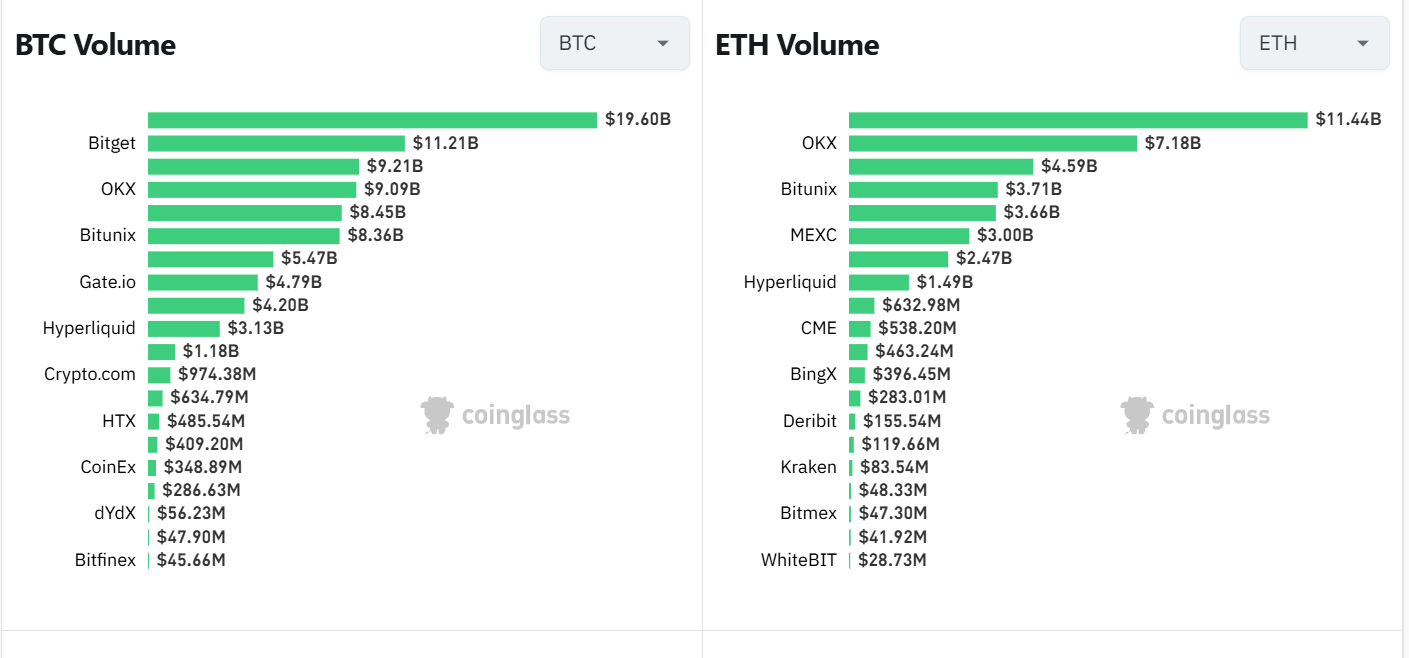This screenshot has height=658, width=1409.
Task: Click the Coinglass watermark text beside ETH logo
Action: pyautogui.click(x=1216, y=415)
